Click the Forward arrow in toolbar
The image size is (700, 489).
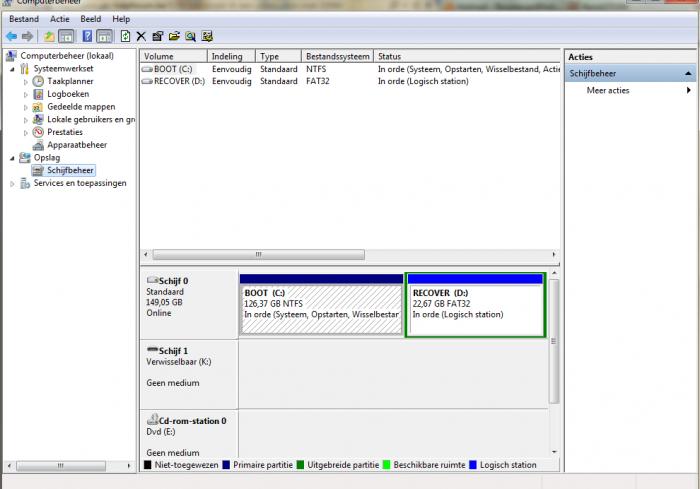[27, 36]
